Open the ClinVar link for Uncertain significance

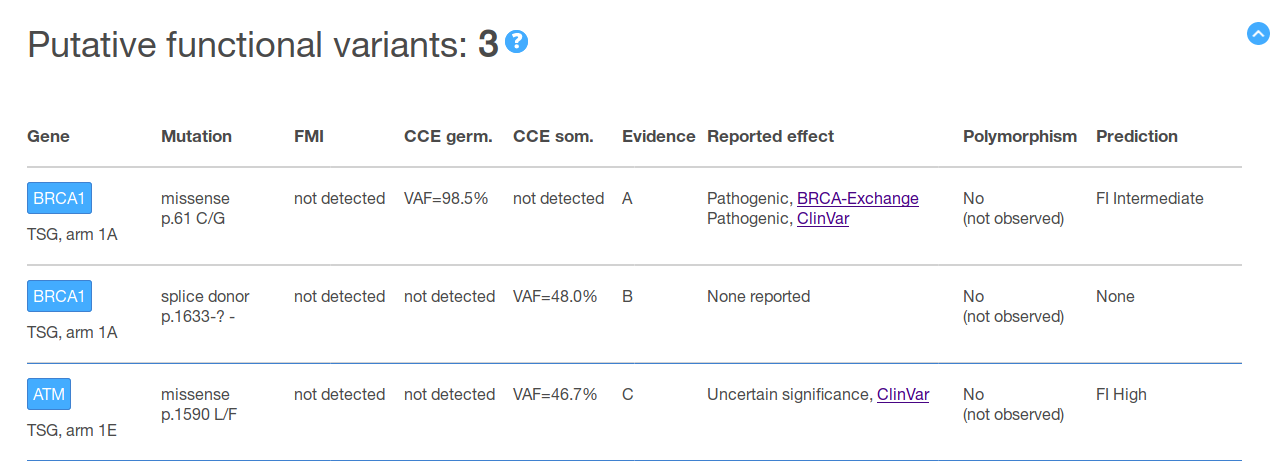coord(902,395)
